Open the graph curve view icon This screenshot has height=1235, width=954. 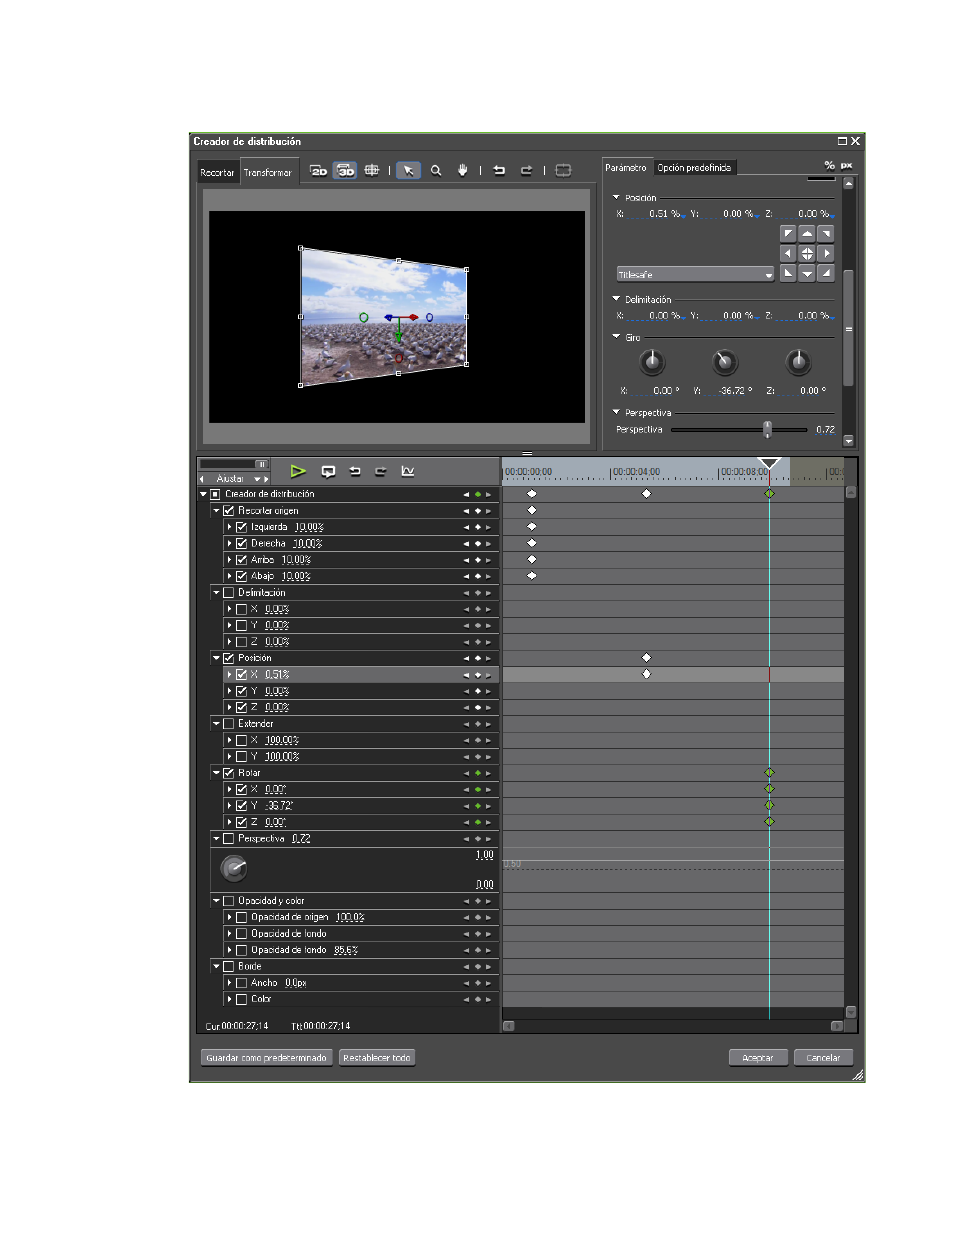pos(408,471)
